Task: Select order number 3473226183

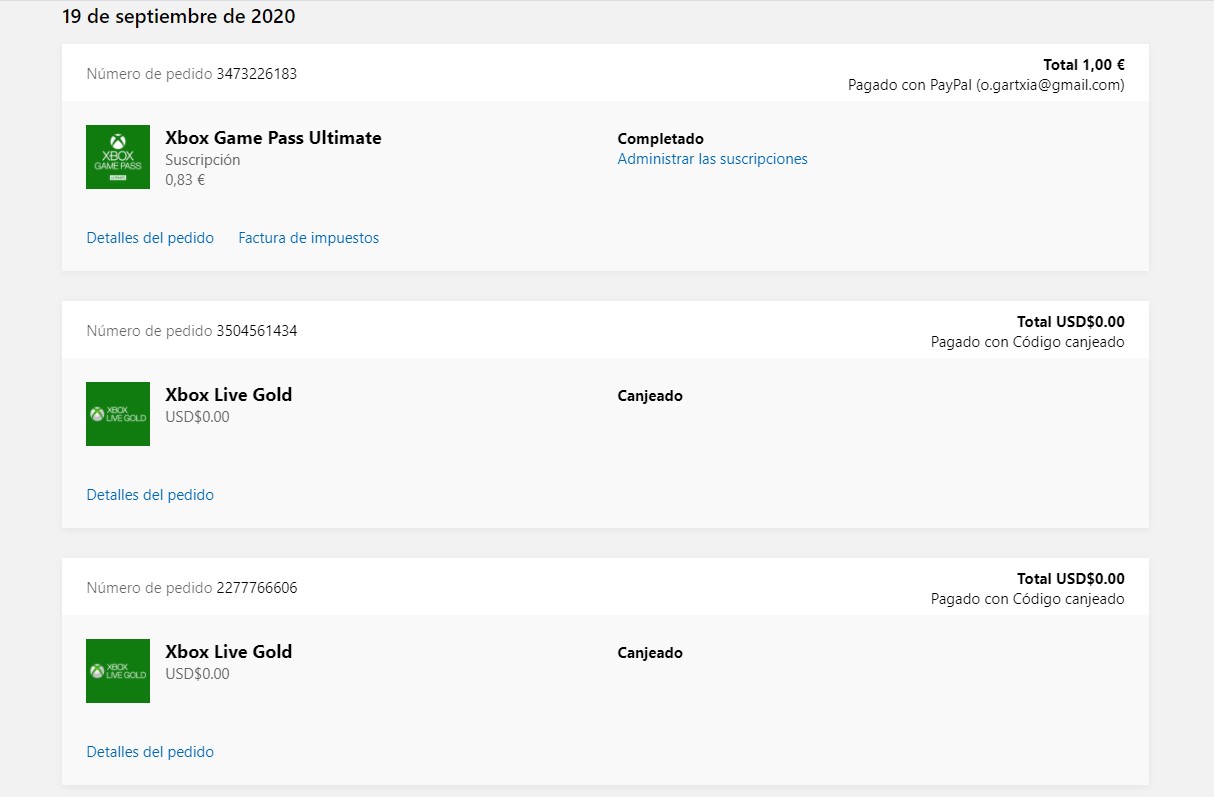Action: coord(256,74)
